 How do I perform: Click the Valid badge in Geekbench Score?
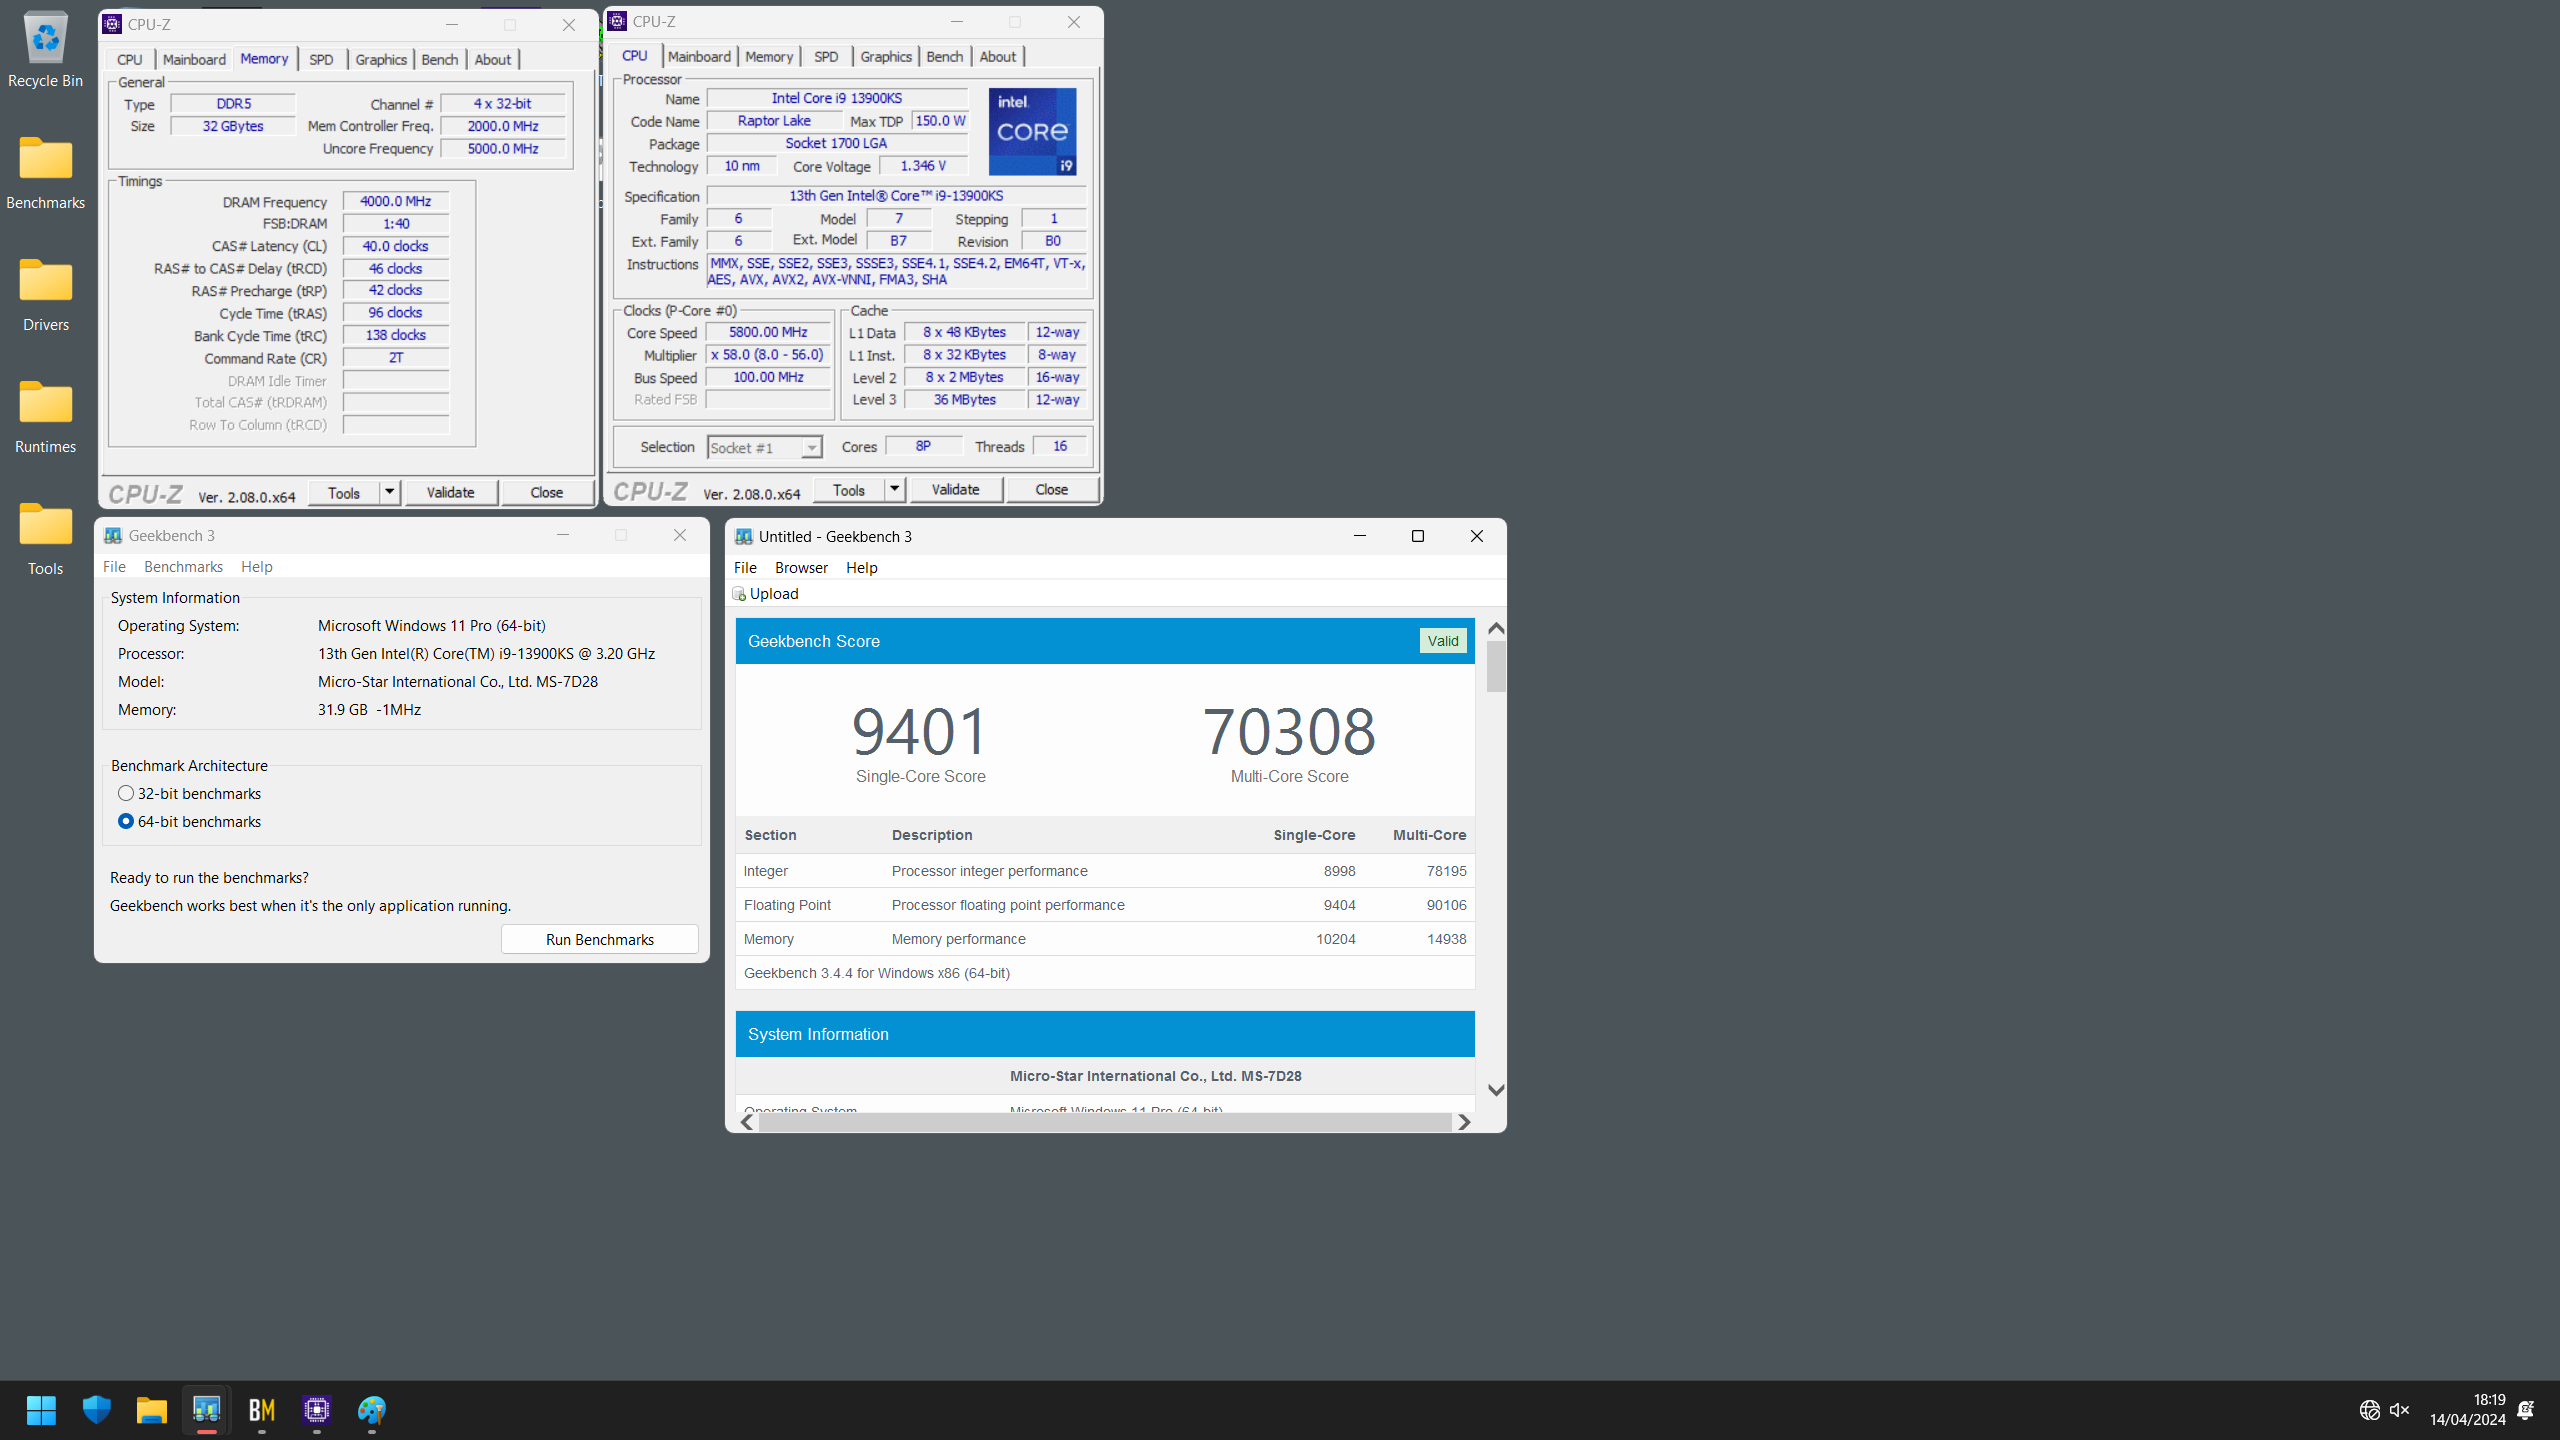1443,641
